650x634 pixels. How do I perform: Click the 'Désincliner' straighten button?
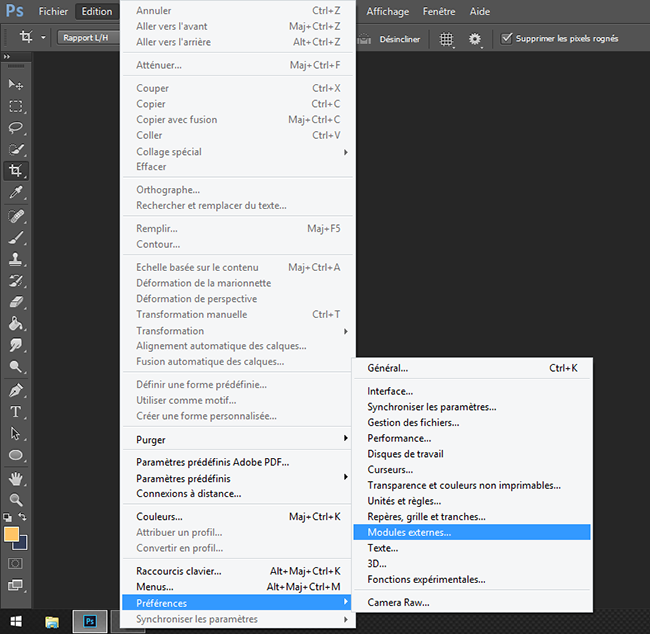click(399, 38)
